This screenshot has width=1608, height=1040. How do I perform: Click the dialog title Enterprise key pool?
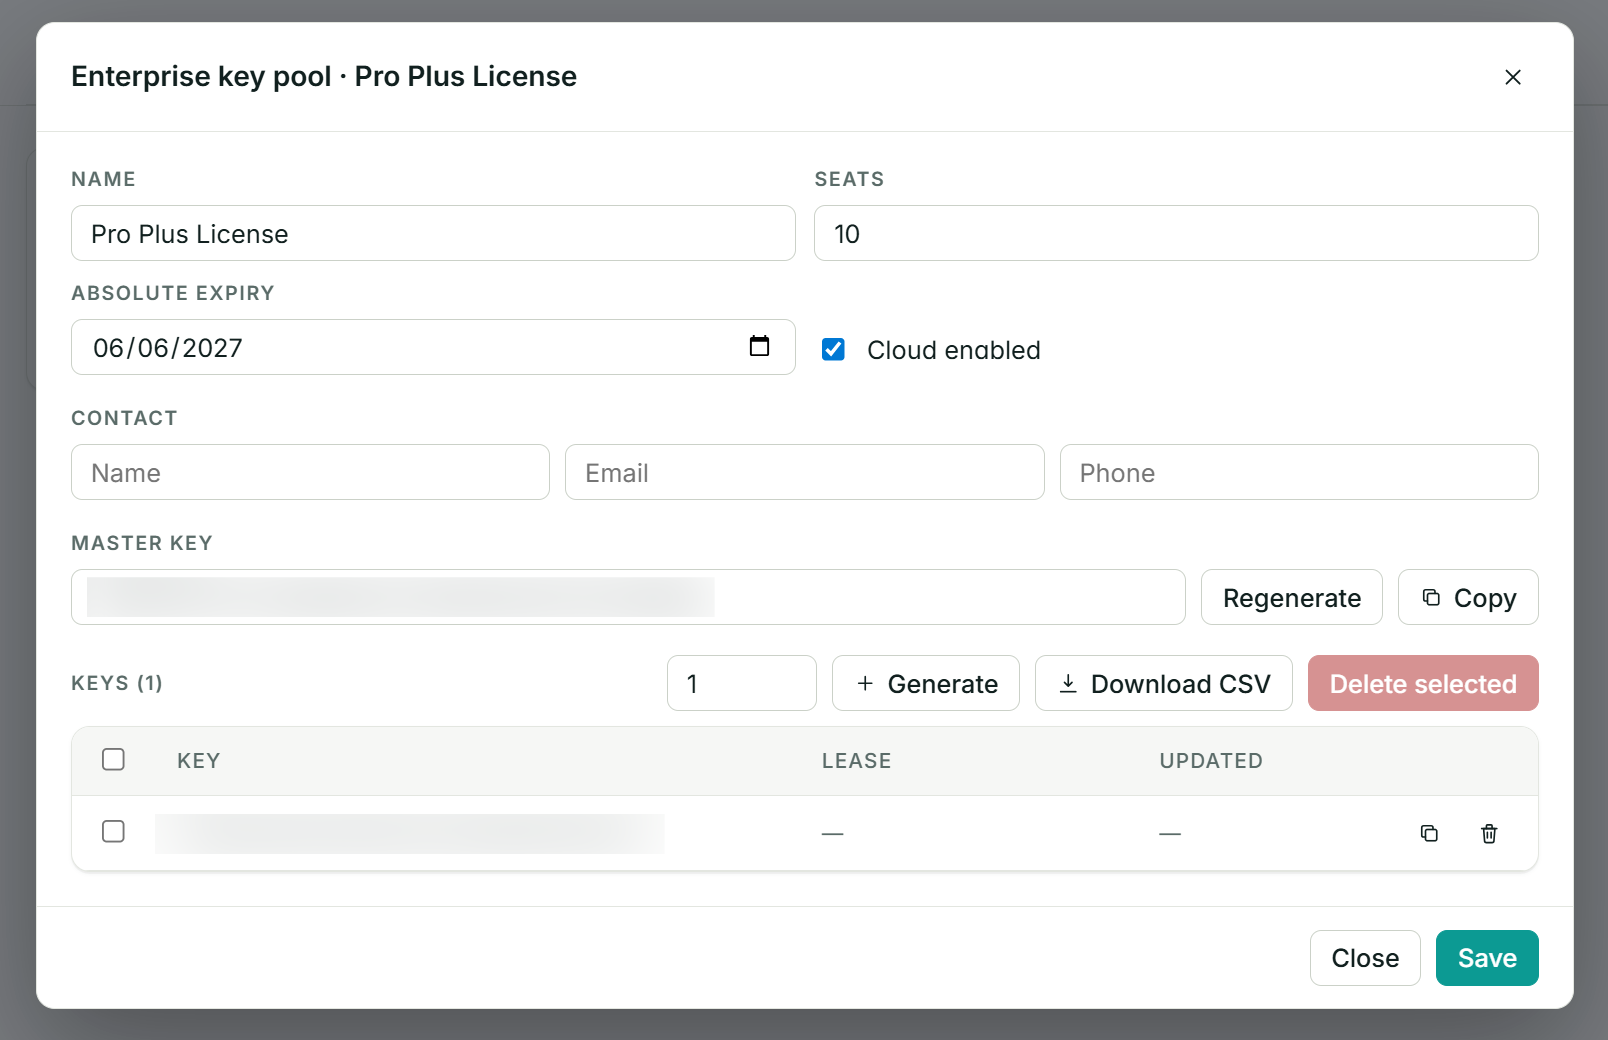[x=324, y=76]
